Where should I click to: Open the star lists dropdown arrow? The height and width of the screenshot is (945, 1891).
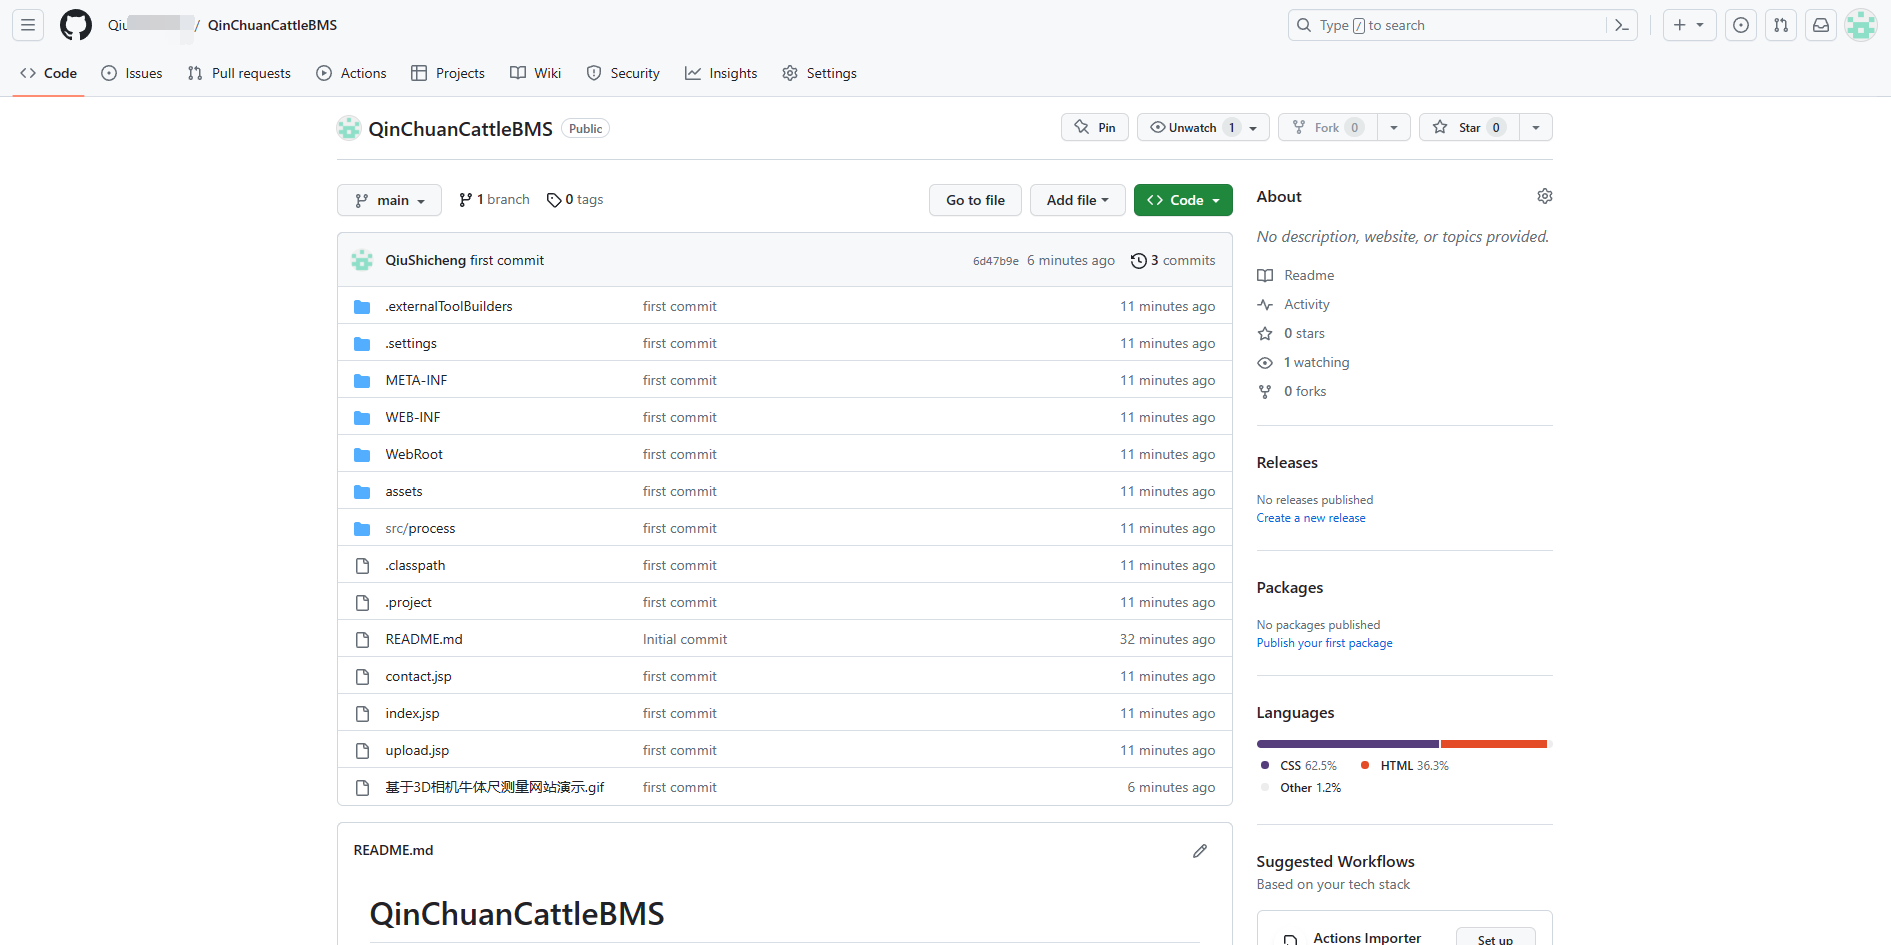(1536, 127)
